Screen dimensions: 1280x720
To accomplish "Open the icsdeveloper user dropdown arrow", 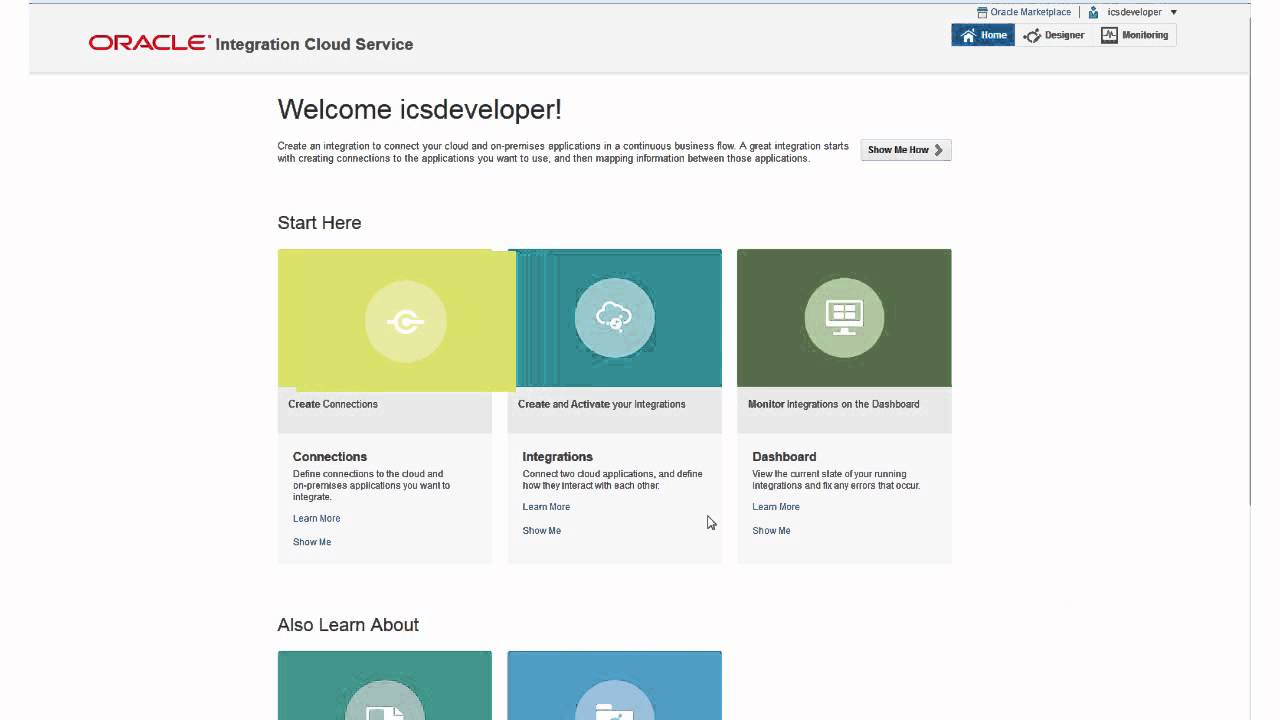I will click(1173, 12).
